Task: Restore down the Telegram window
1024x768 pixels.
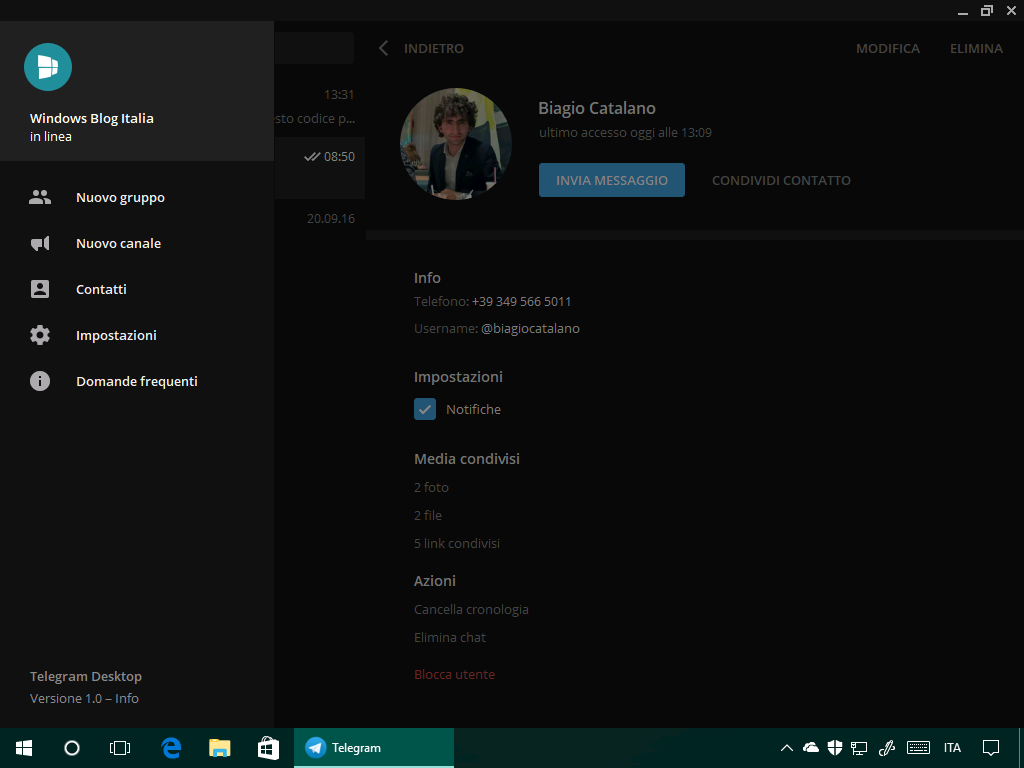Action: 987,10
